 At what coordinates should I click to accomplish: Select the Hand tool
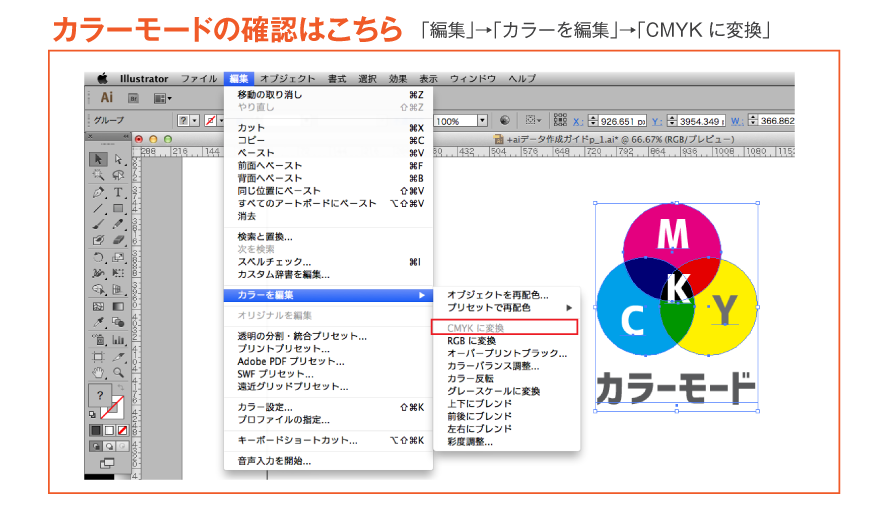point(98,372)
